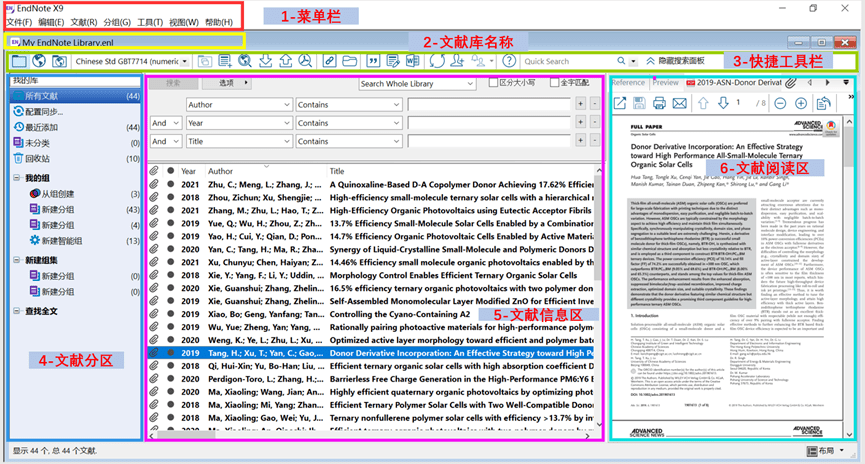Switch to Local Library Mode icon
This screenshot has width=865, height=464.
[x=19, y=61]
